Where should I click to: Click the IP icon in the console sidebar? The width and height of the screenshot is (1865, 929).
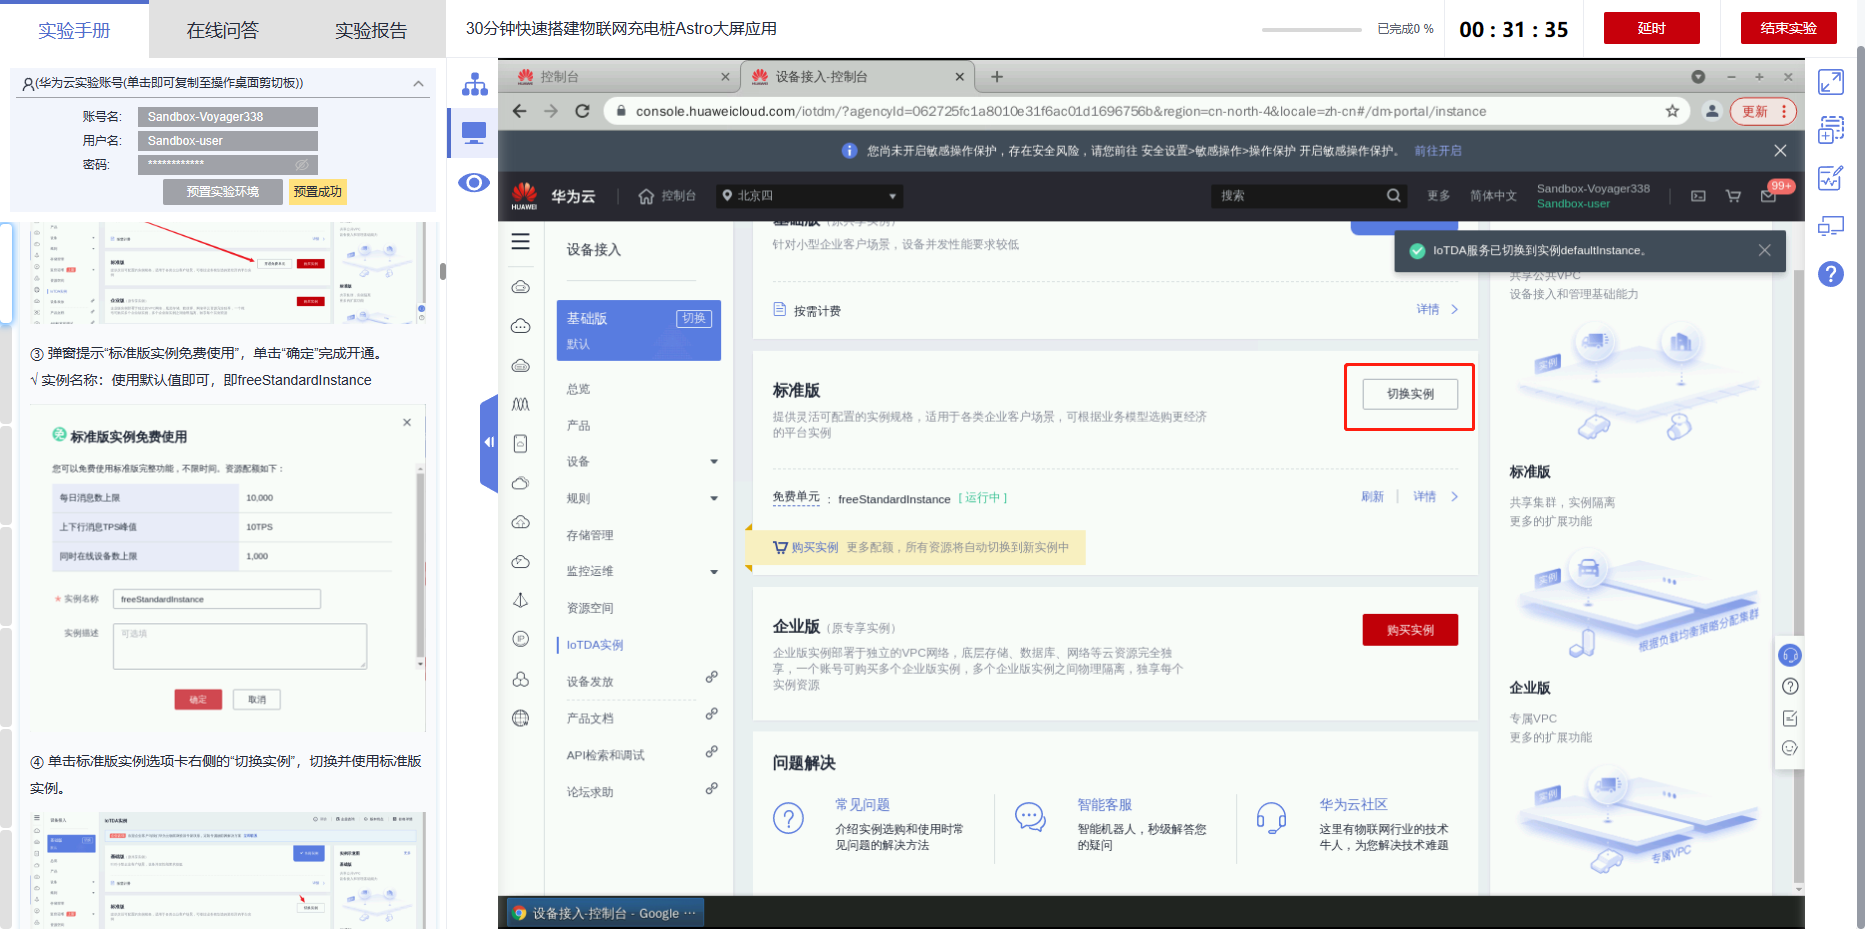pos(521,639)
